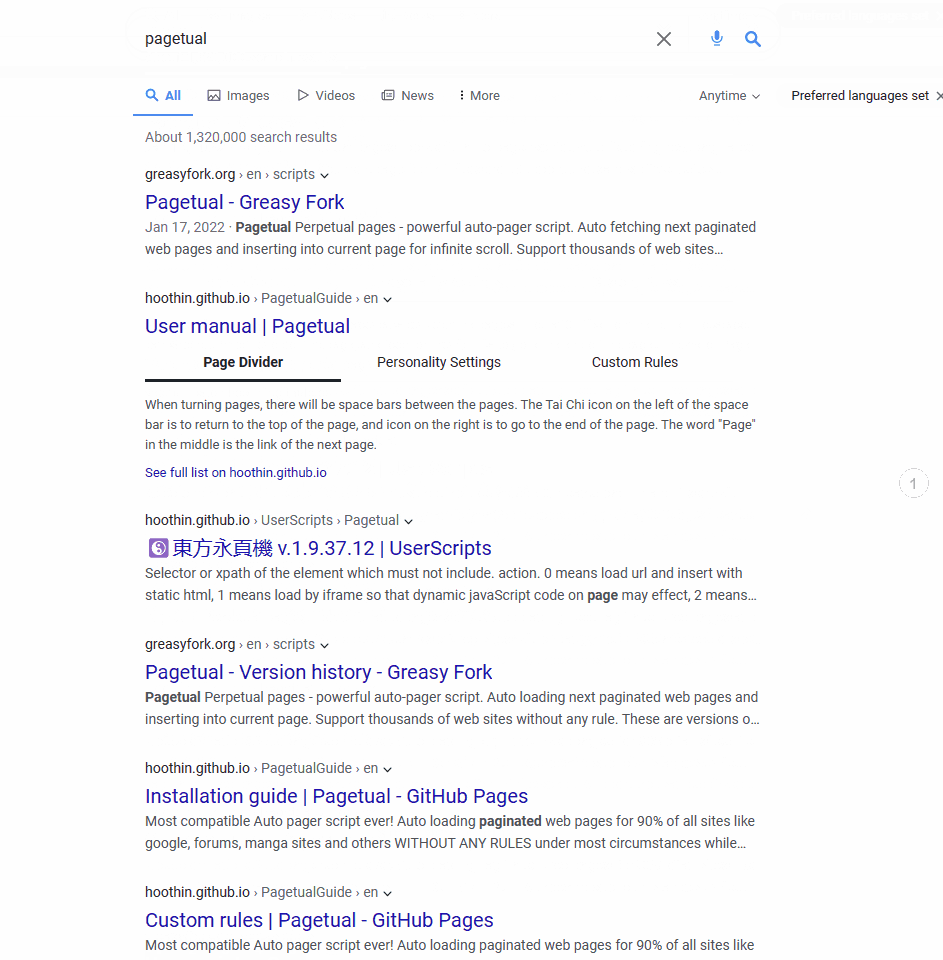Image resolution: width=943 pixels, height=960 pixels.
Task: Select the Custom Rules snippet tab
Action: (x=635, y=362)
